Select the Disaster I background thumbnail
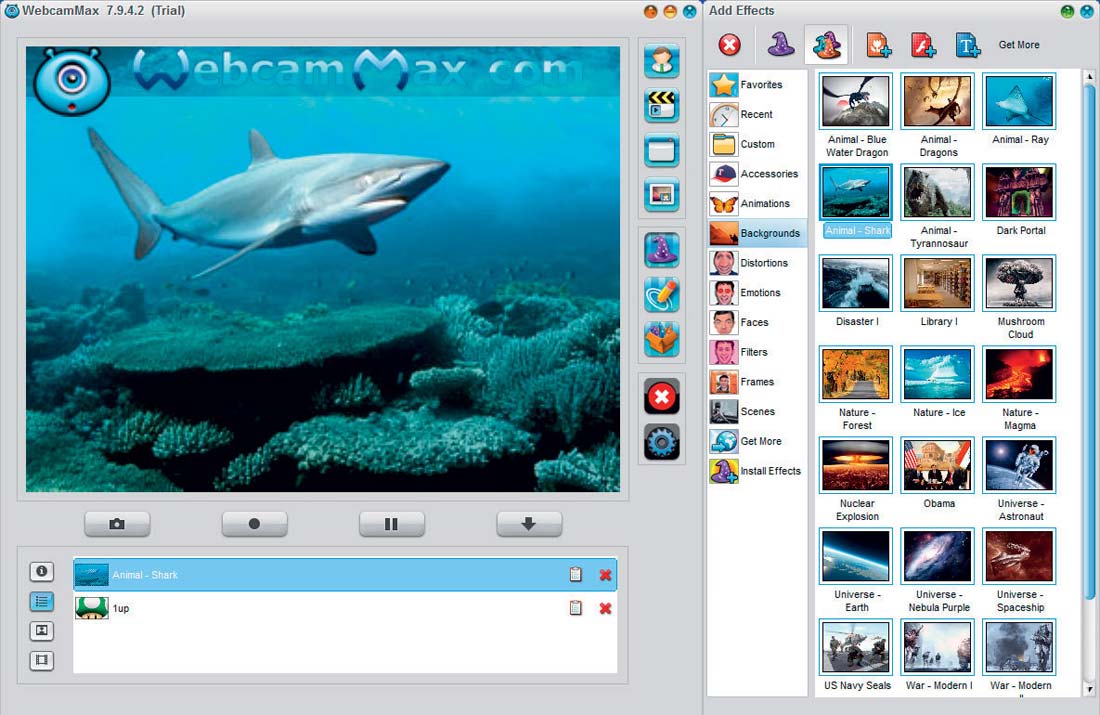This screenshot has height=715, width=1100. point(856,283)
